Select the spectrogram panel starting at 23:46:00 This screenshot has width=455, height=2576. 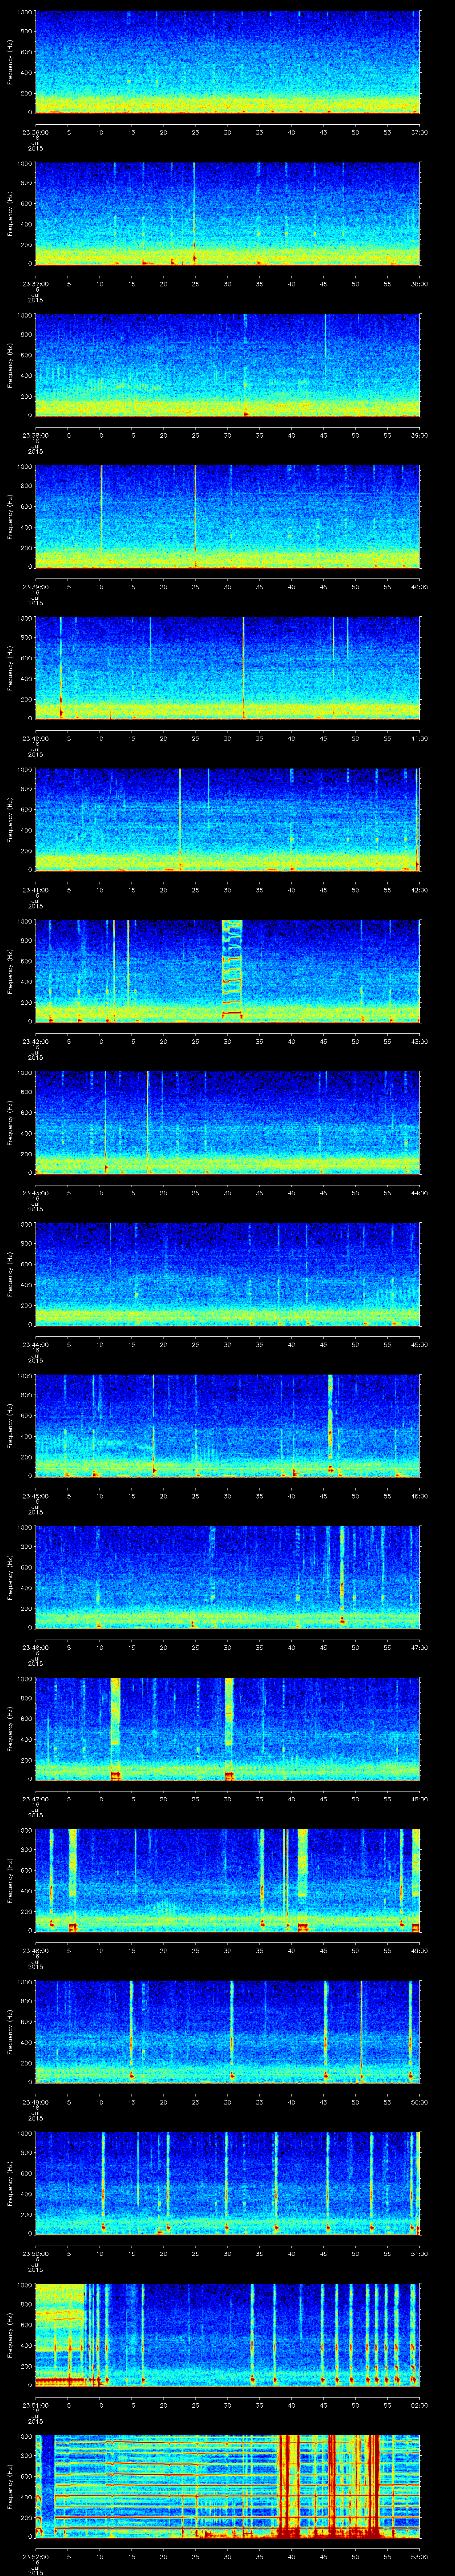point(228,1577)
